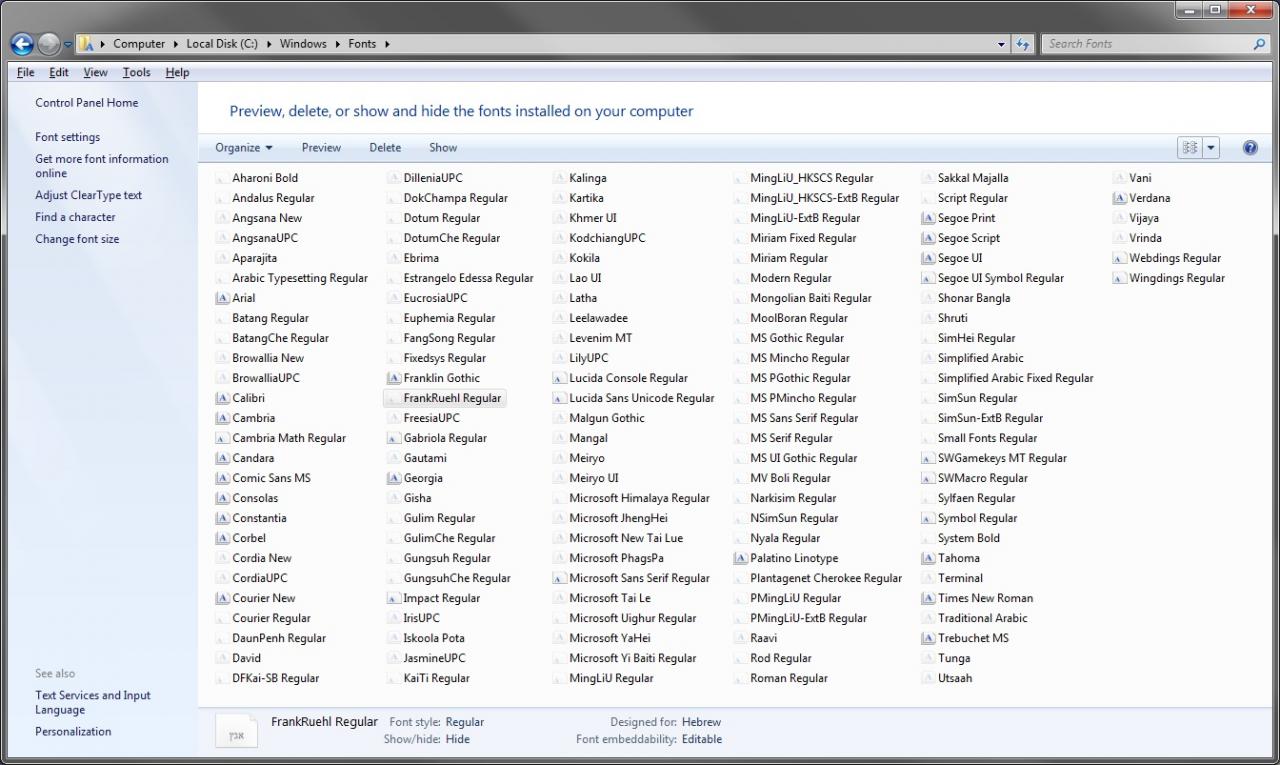Select the Symbol Regular font icon
This screenshot has height=765, width=1280.
point(928,518)
